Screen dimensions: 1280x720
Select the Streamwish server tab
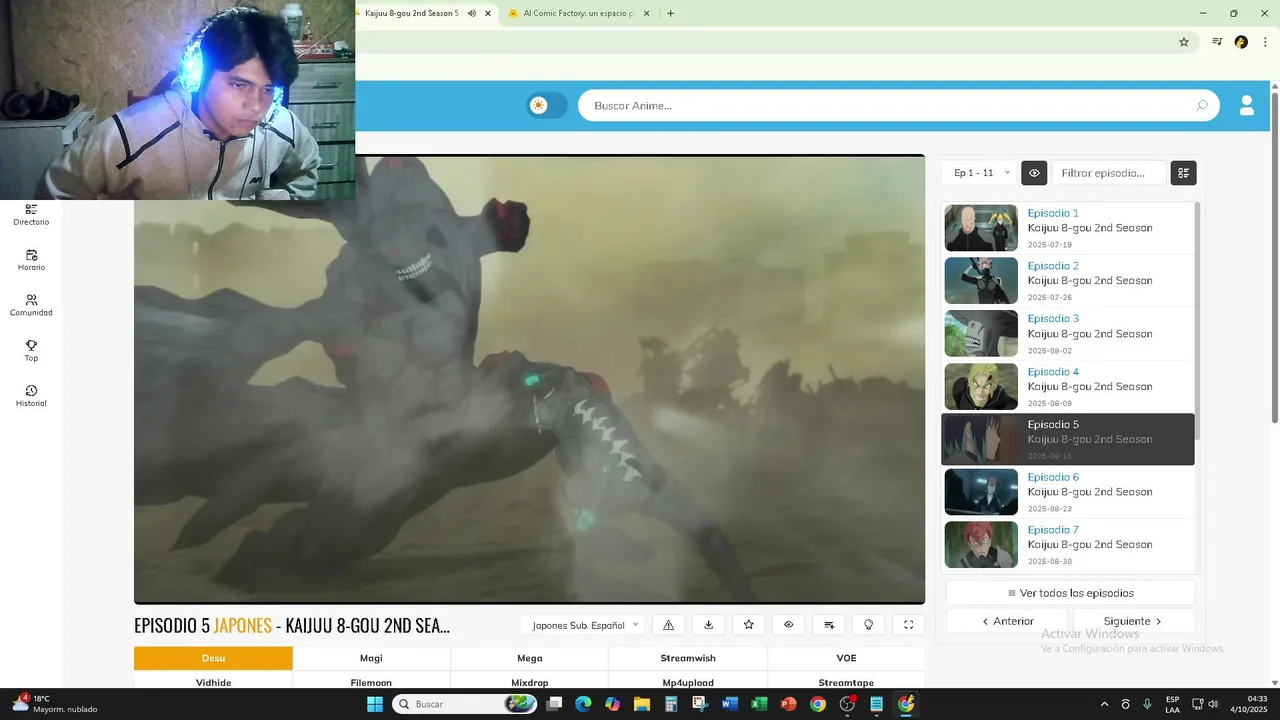pos(688,658)
